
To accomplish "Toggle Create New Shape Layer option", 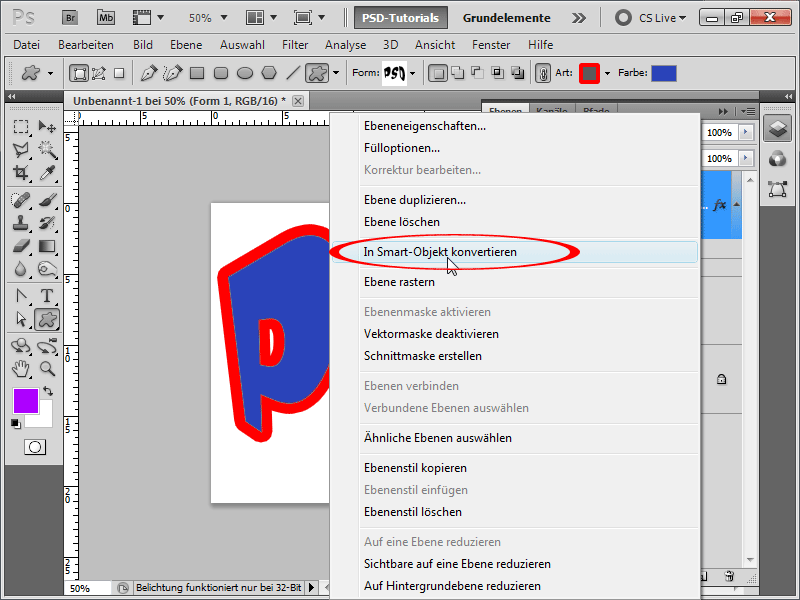I will [438, 73].
